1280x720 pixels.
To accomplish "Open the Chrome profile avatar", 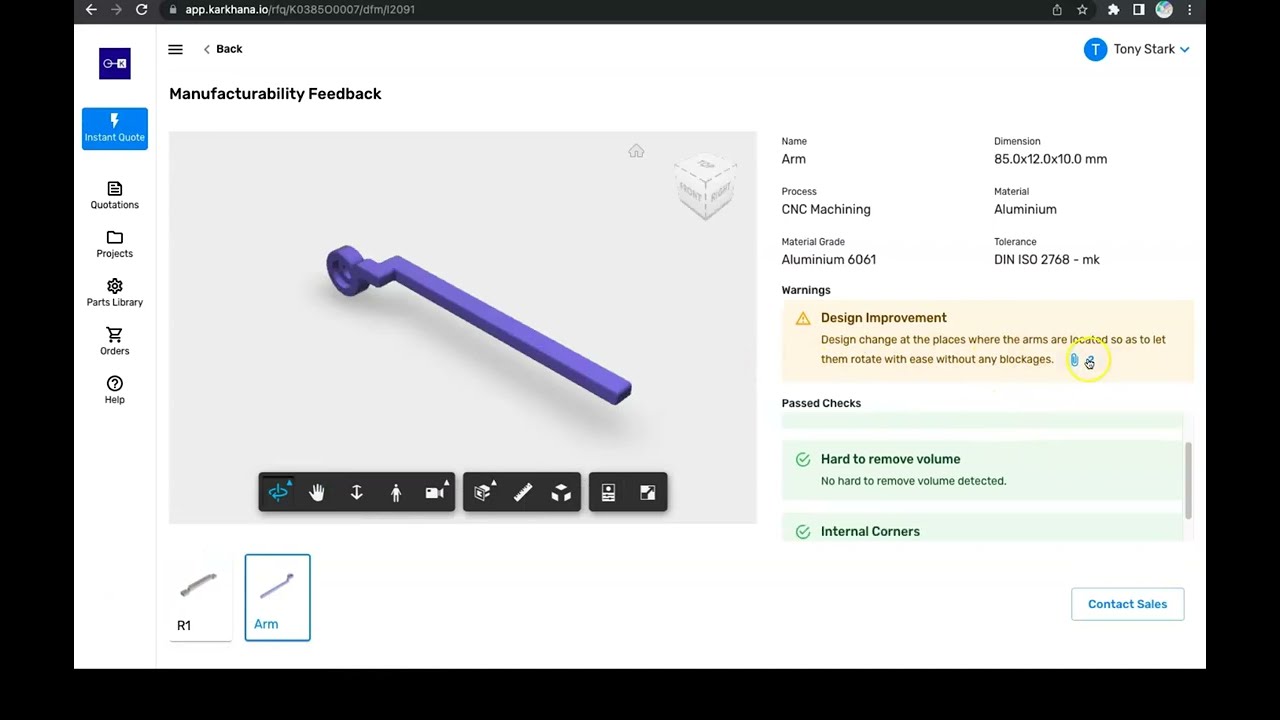I will (1164, 10).
